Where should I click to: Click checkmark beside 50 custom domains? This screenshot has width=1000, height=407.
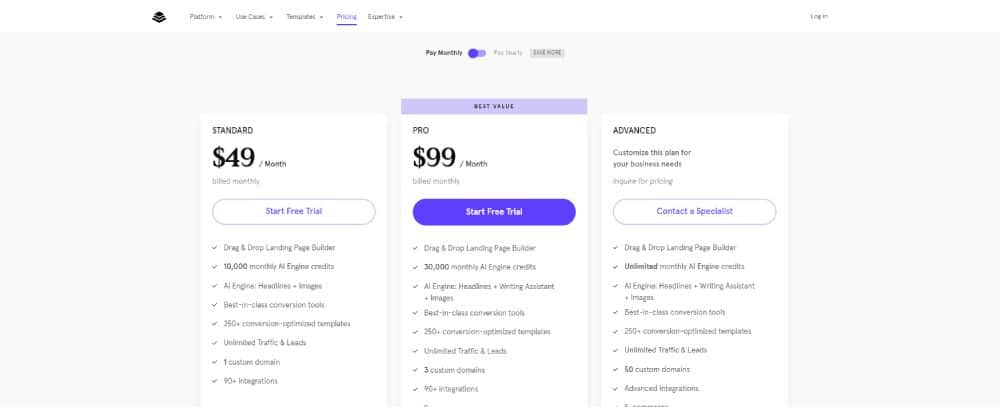click(616, 369)
